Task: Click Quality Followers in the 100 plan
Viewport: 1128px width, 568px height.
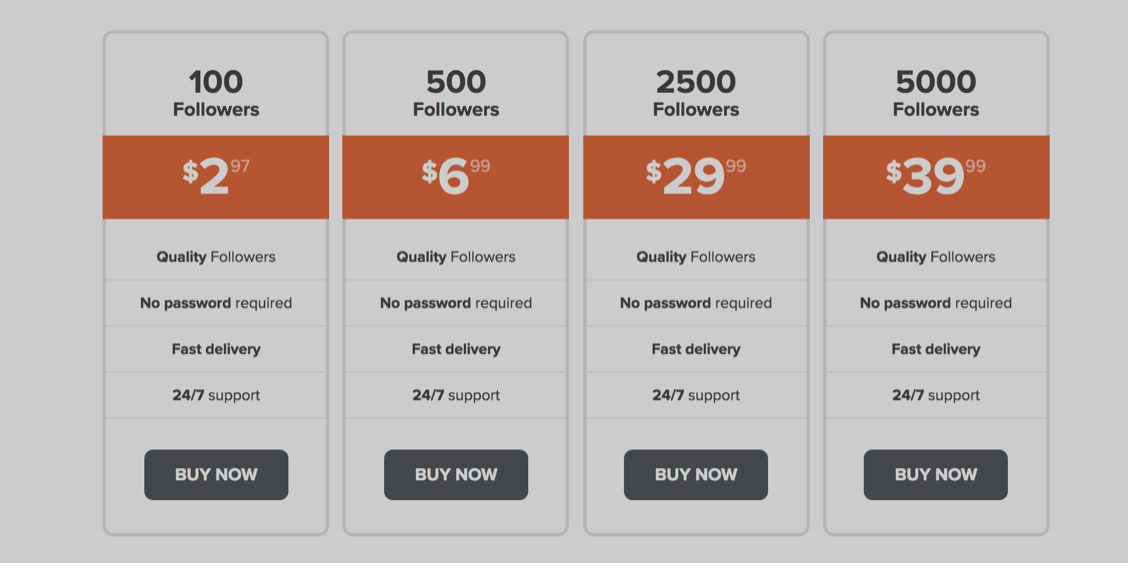Action: 216,257
